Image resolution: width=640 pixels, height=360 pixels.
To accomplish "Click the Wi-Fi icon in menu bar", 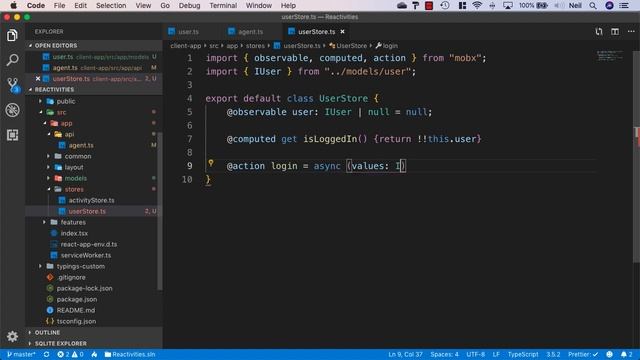I will (x=477, y=5).
